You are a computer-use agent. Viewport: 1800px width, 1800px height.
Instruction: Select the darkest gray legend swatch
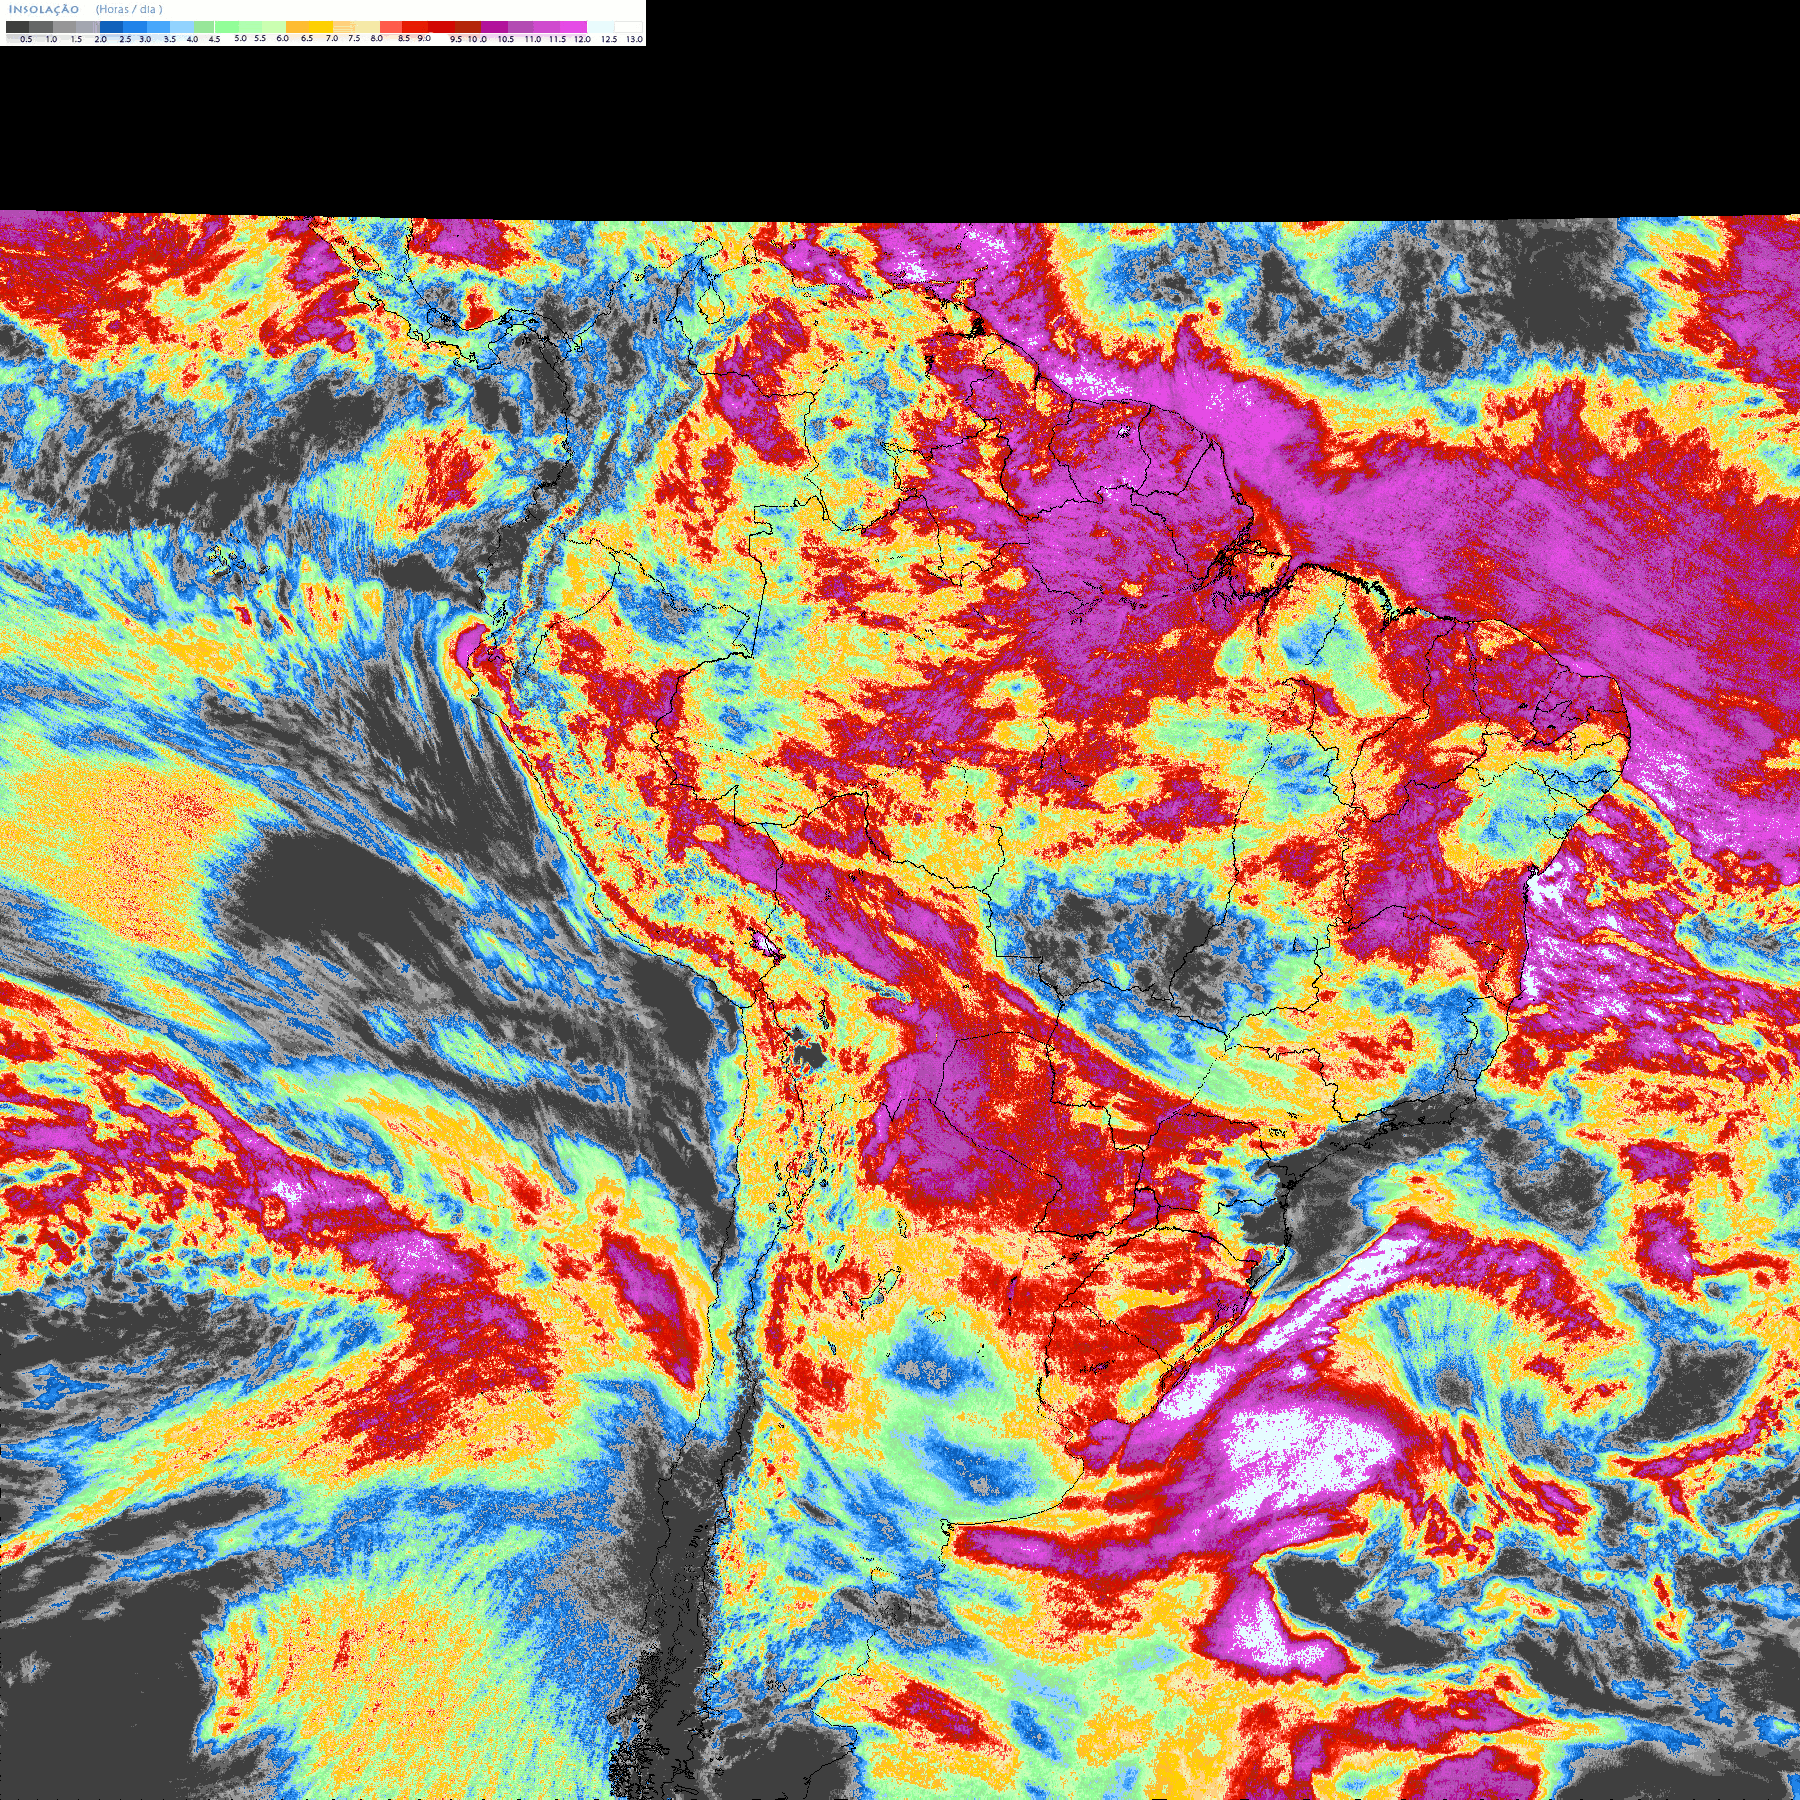coord(17,27)
